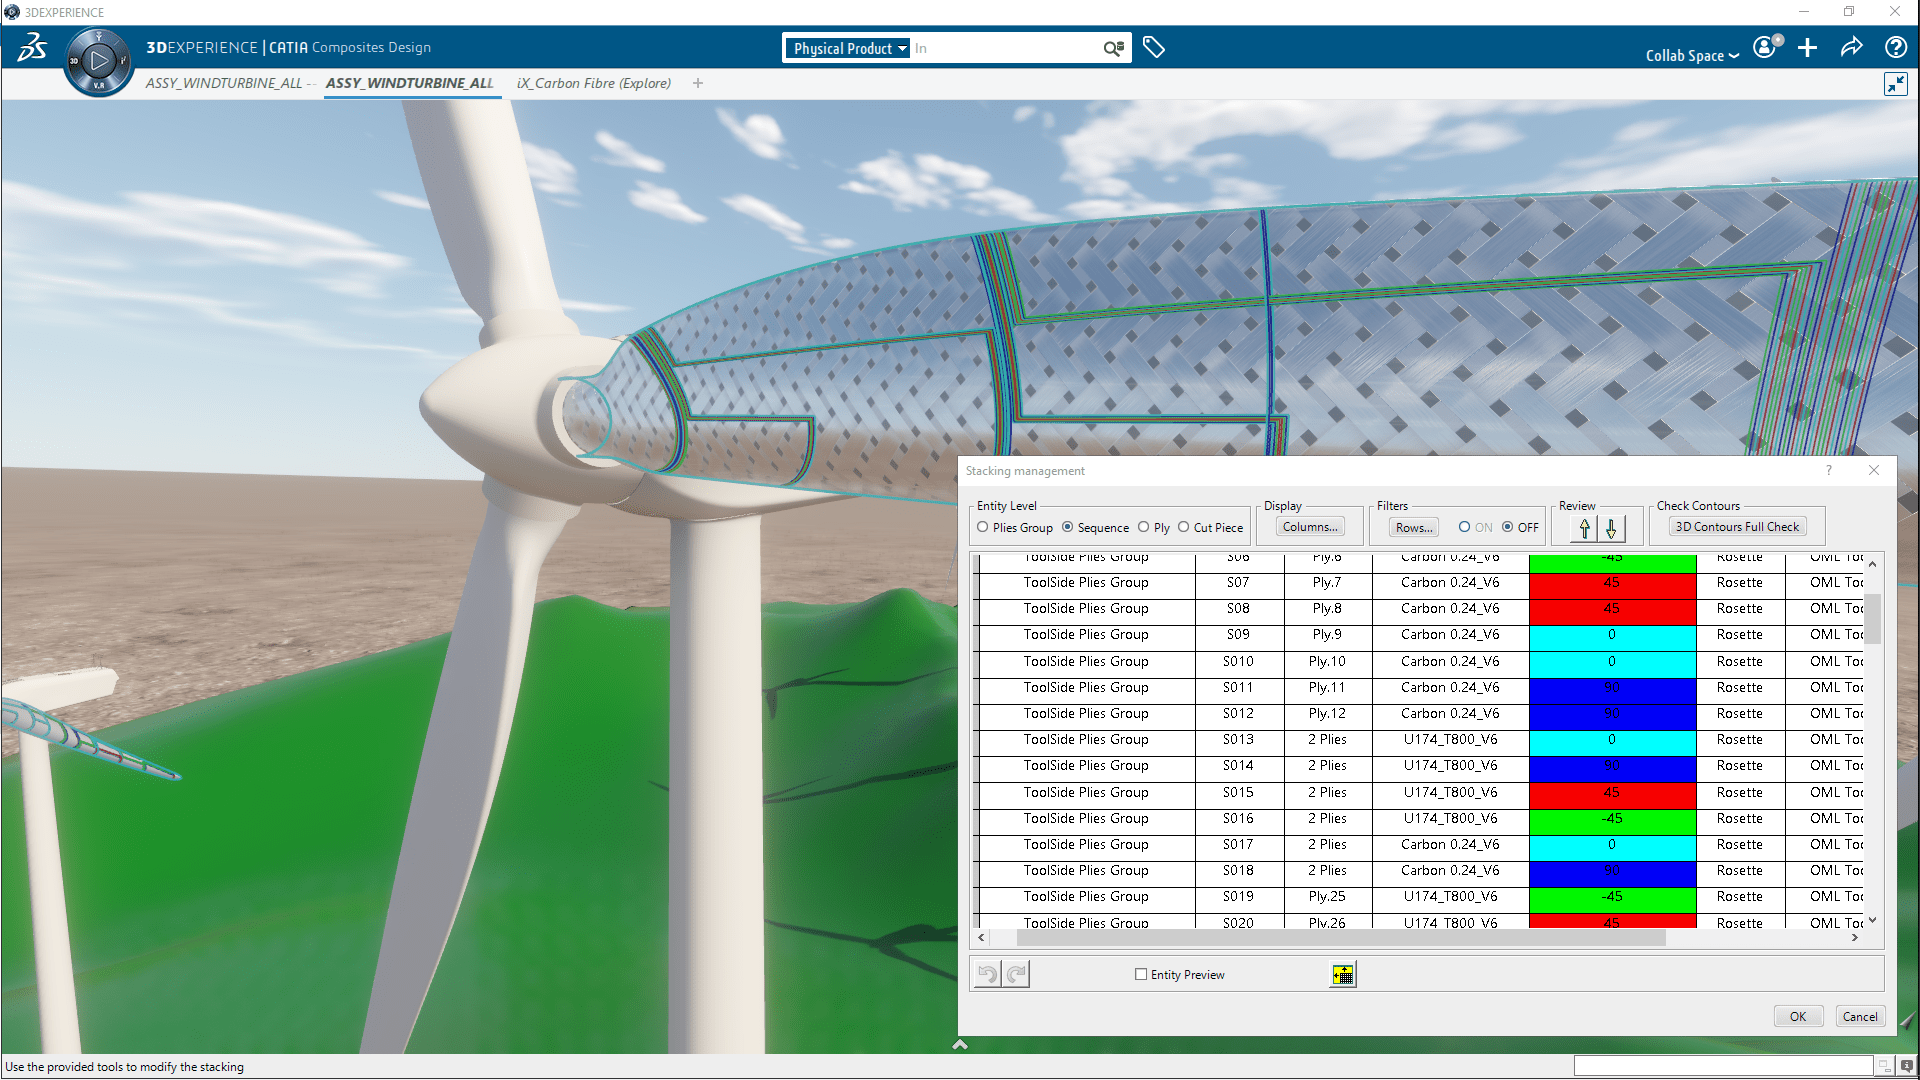1920x1080 pixels.
Task: Click the yellow table export icon
Action: pos(1342,975)
